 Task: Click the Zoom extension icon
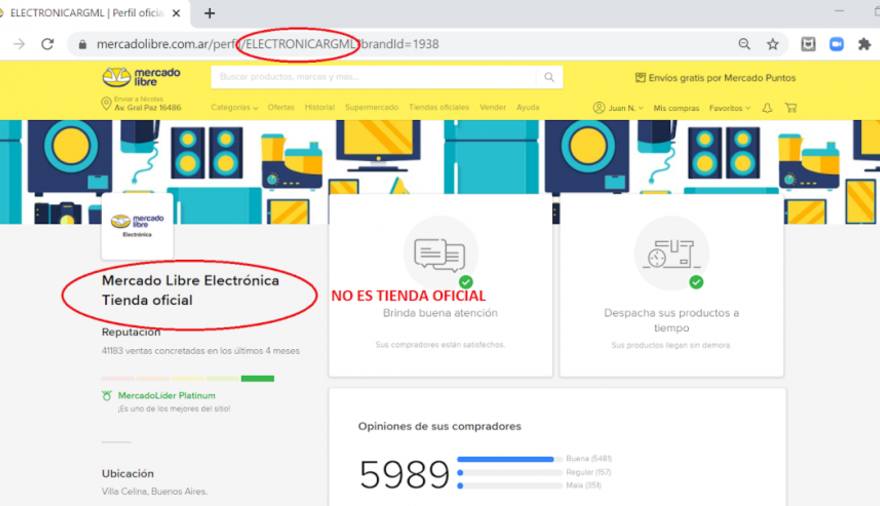coord(835,44)
